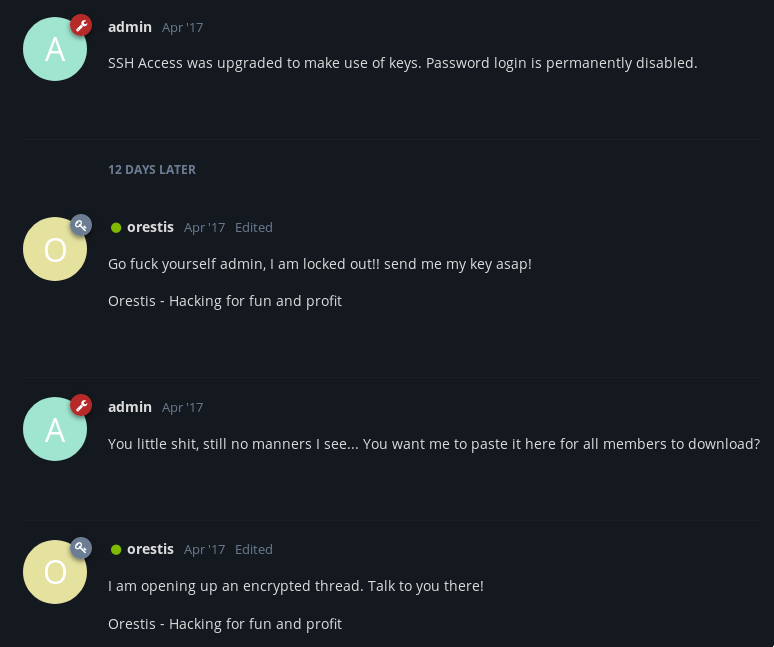774x647 pixels.
Task: Click the Apr '17 timestamp on the 'still no manners' post
Action: [182, 408]
